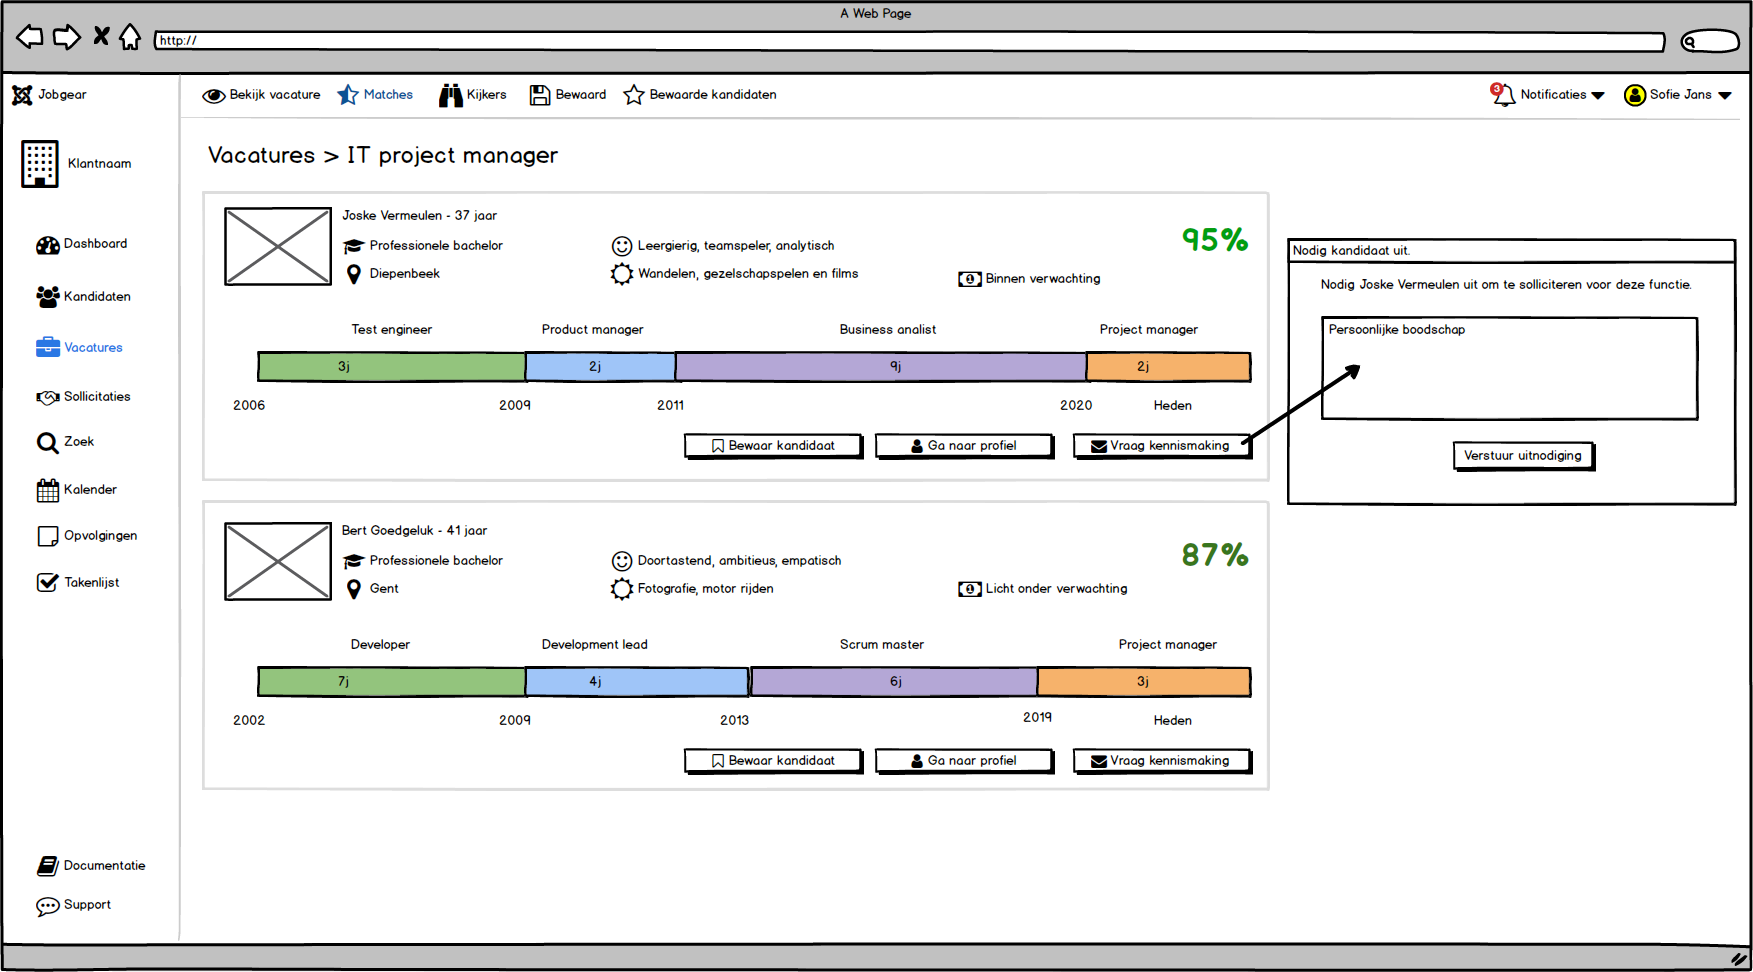Screen dimensions: 1753x972
Task: Click Bewaar kandidaat for Bert Goedgeluk
Action: [x=773, y=761]
